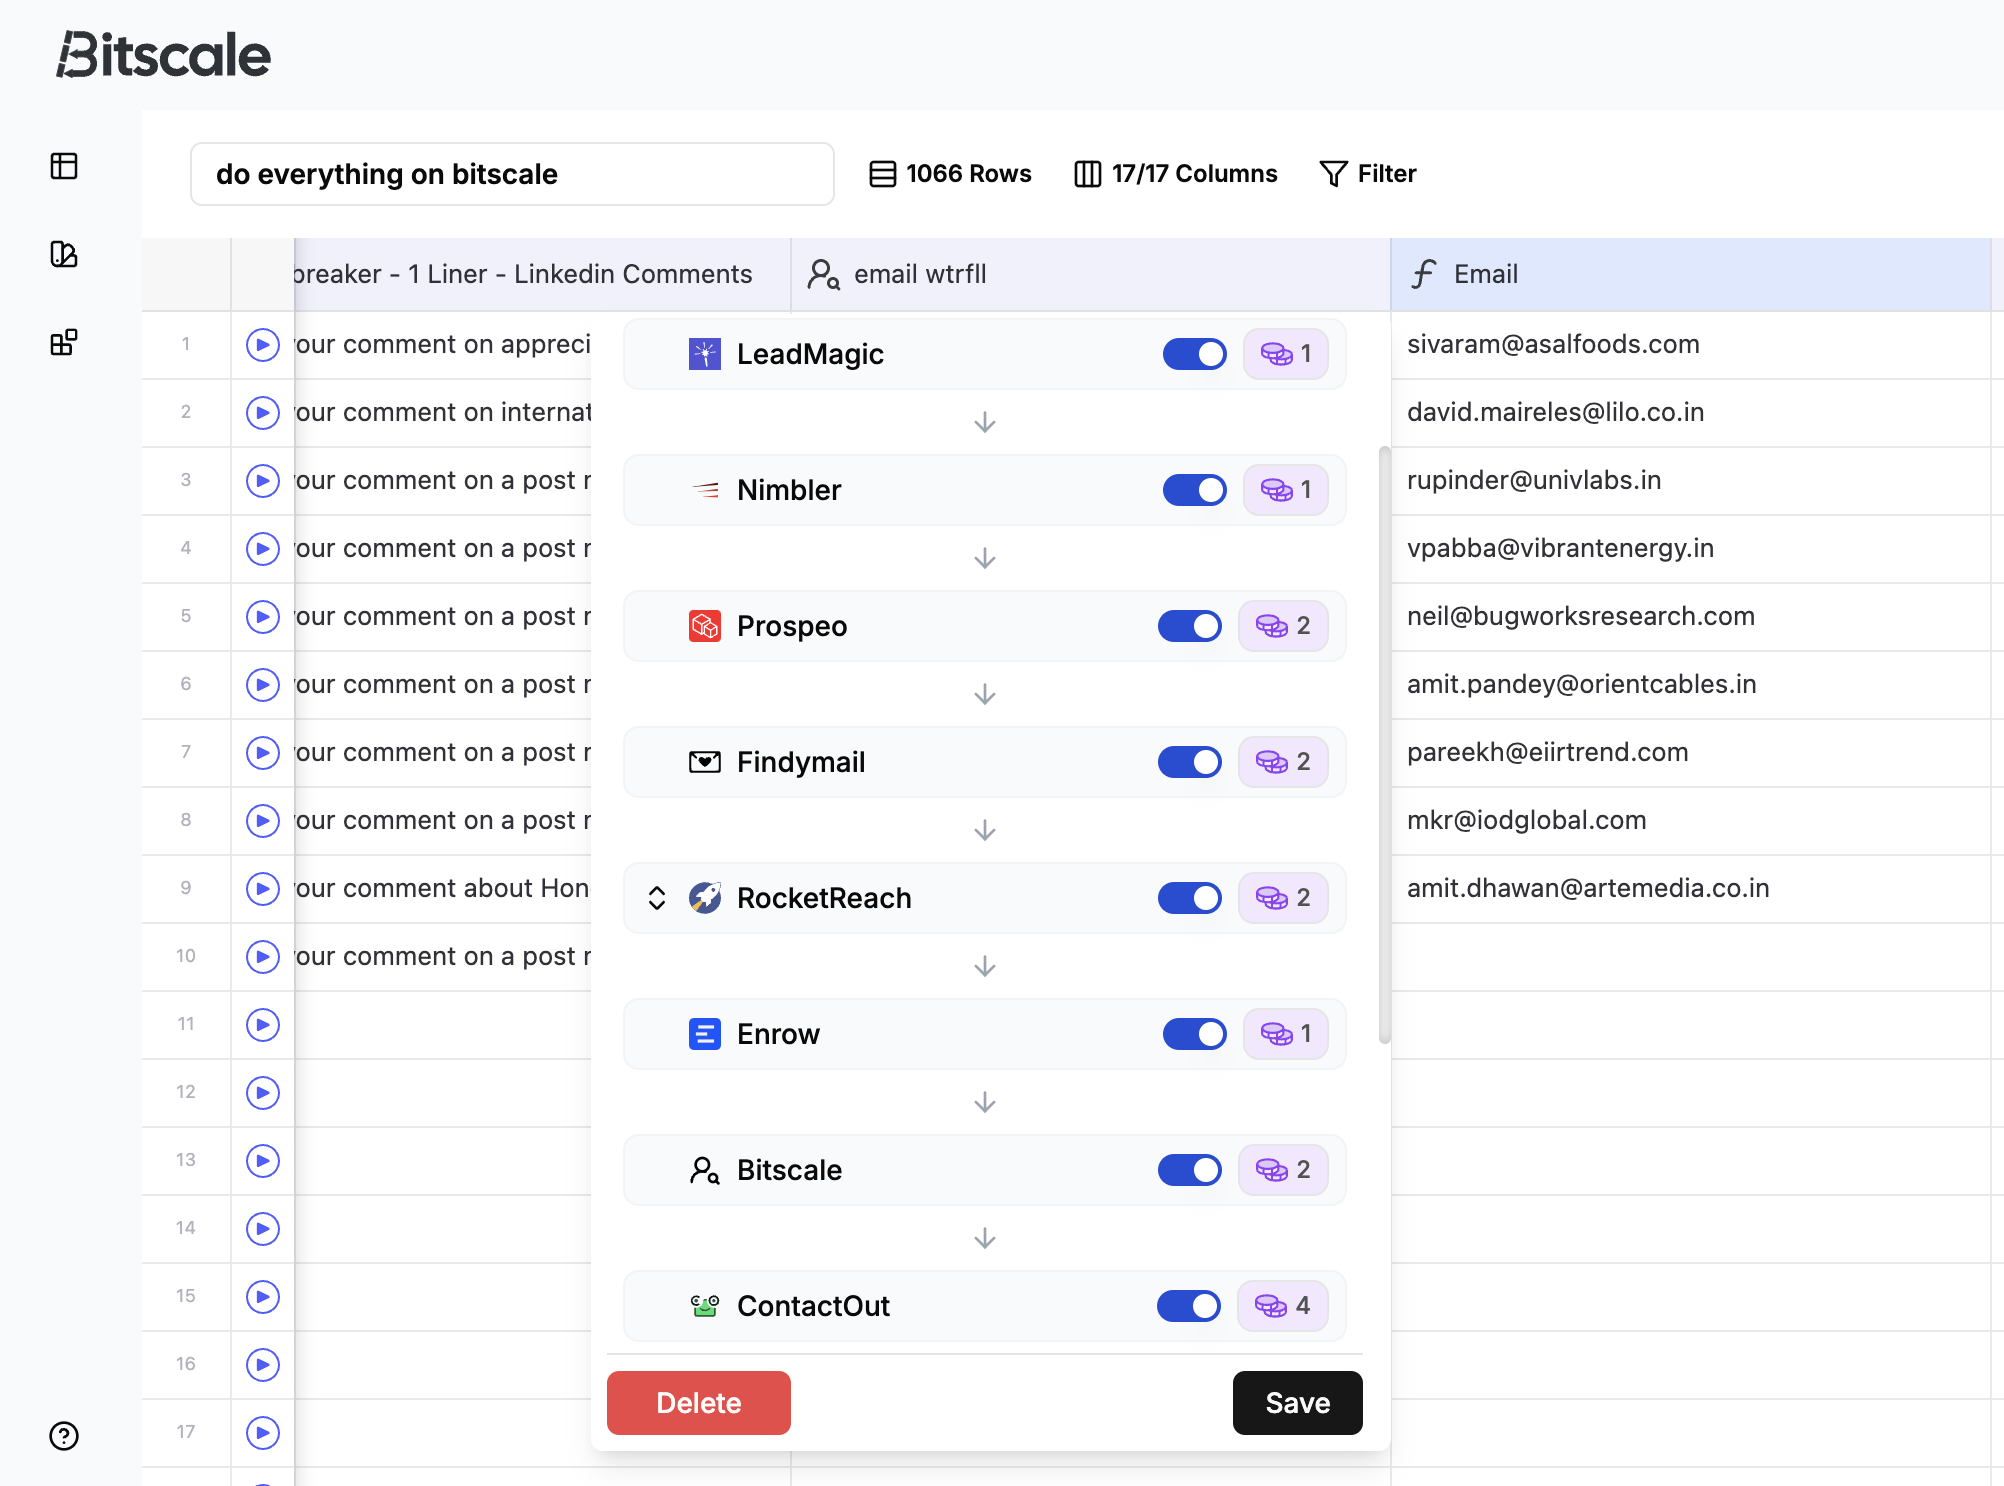Open the help question-mark icon
Image resolution: width=2004 pixels, height=1486 pixels.
(x=64, y=1436)
